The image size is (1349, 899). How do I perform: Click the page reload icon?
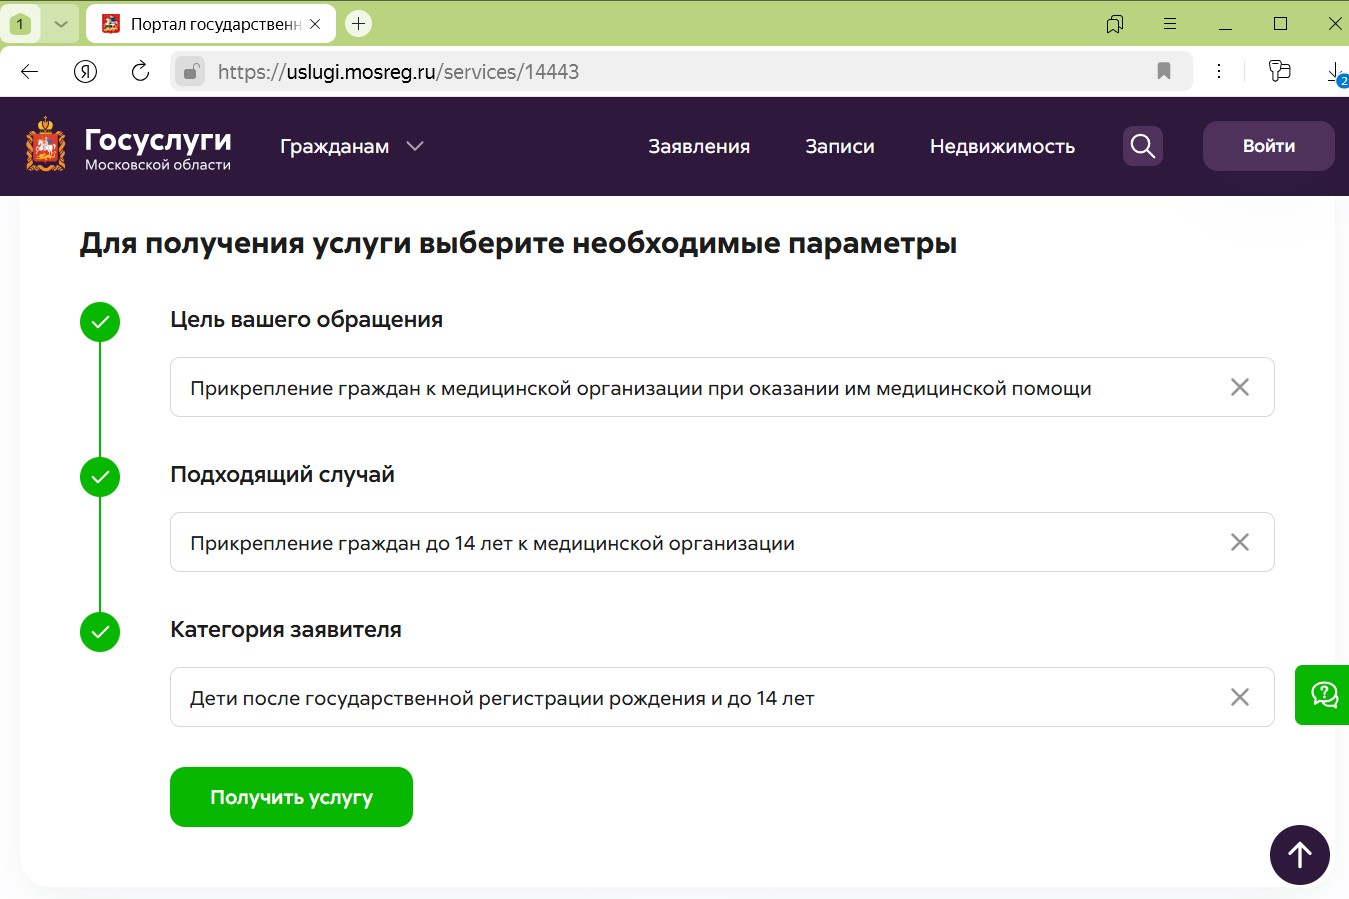coord(139,71)
